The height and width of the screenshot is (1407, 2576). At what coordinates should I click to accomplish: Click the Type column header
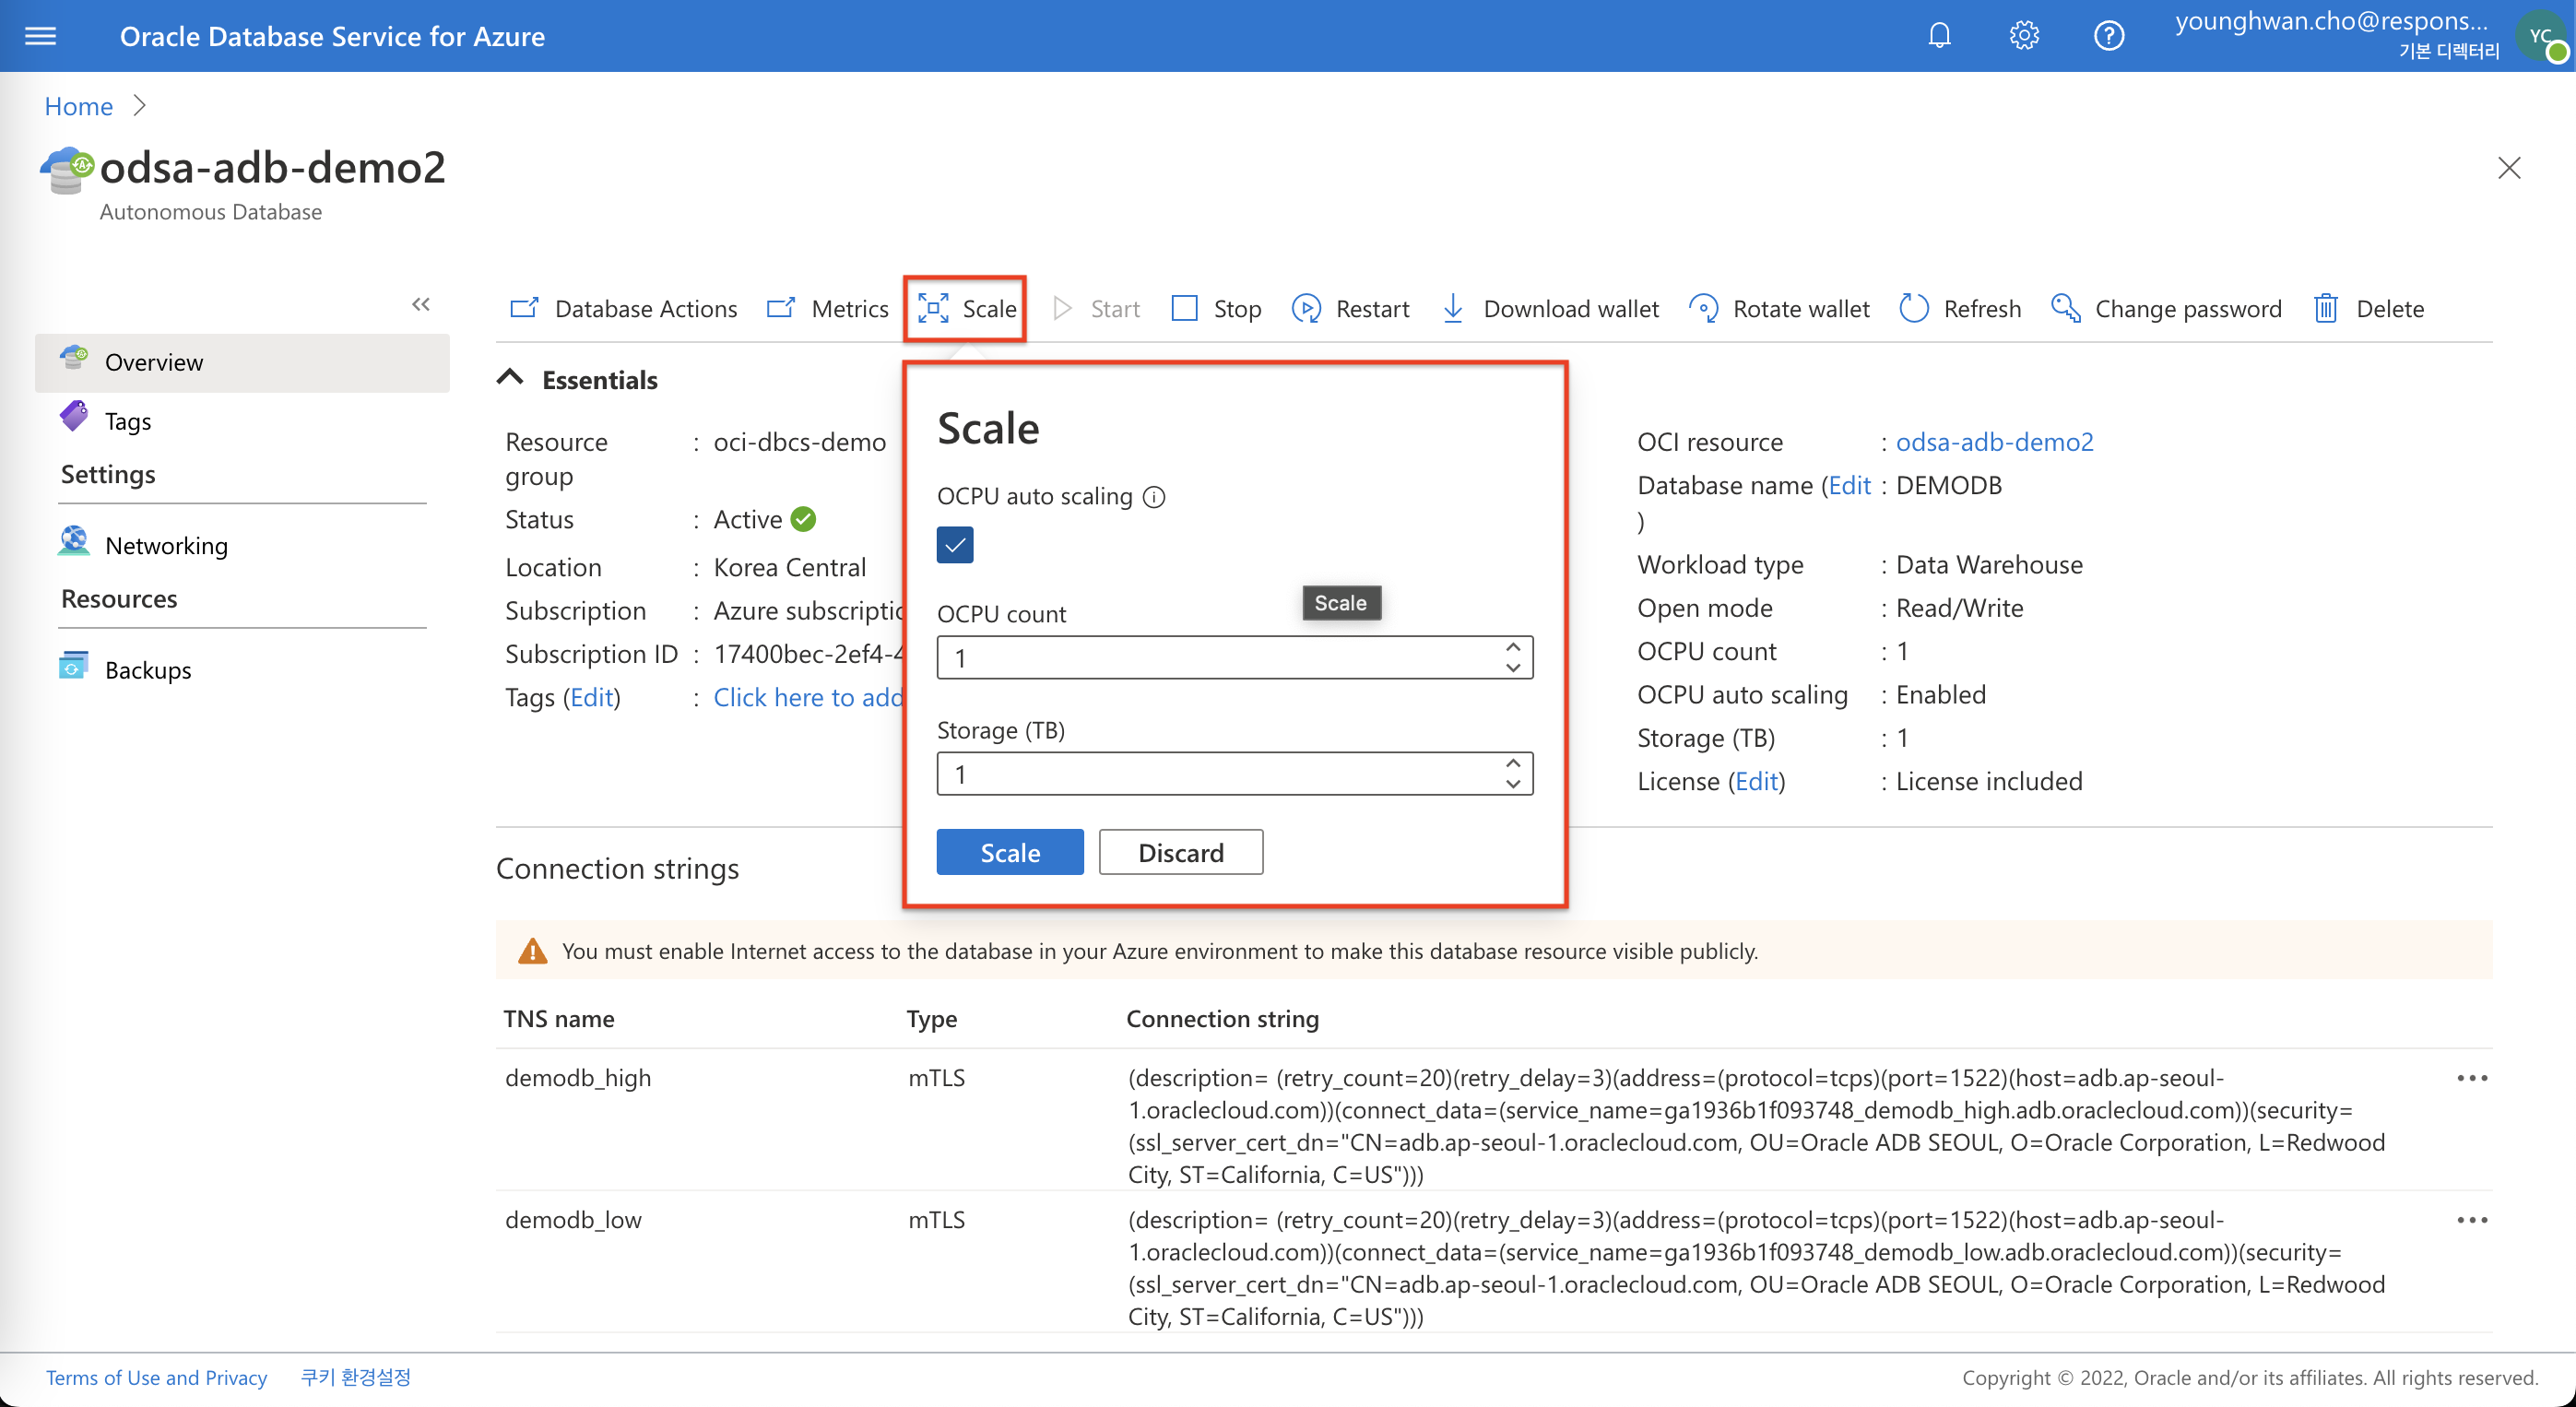[931, 1018]
